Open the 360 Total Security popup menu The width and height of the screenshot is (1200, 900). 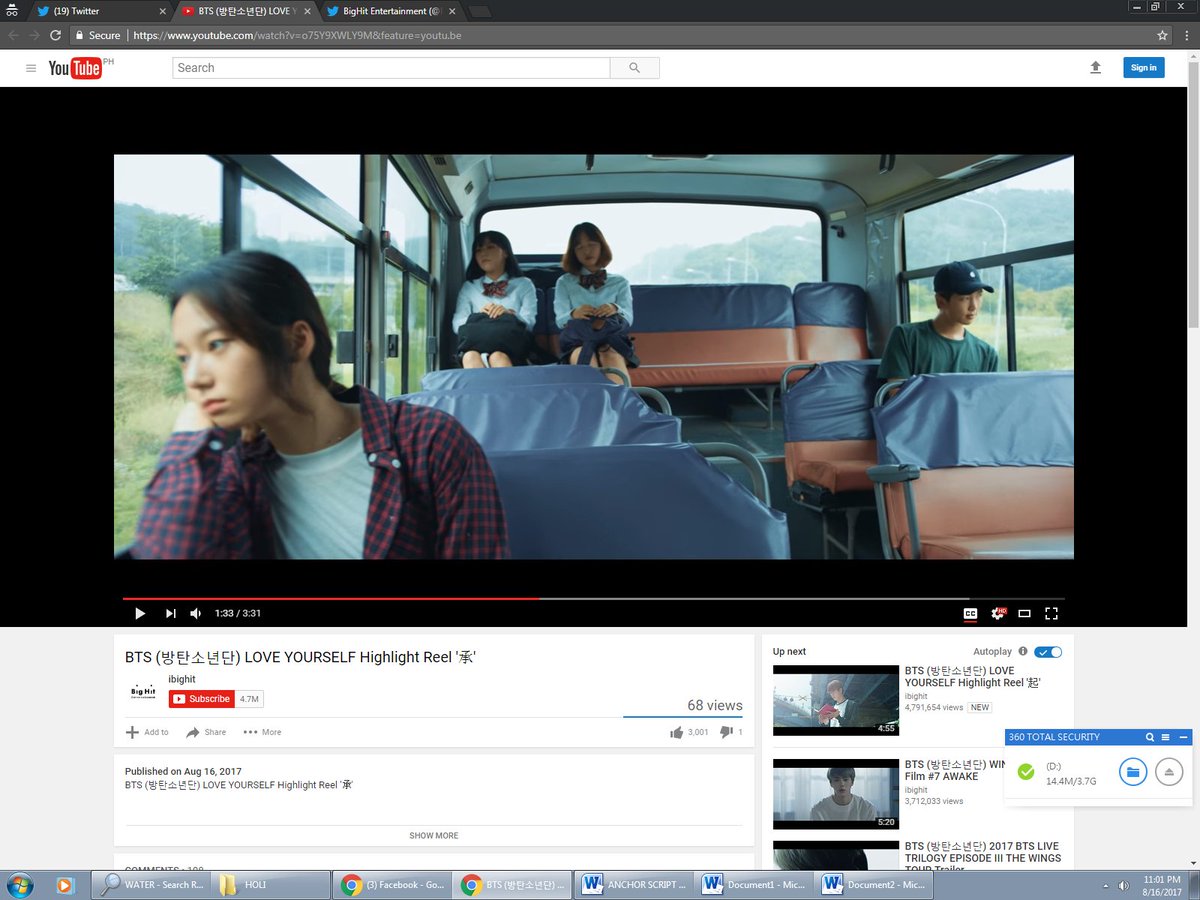(1166, 737)
